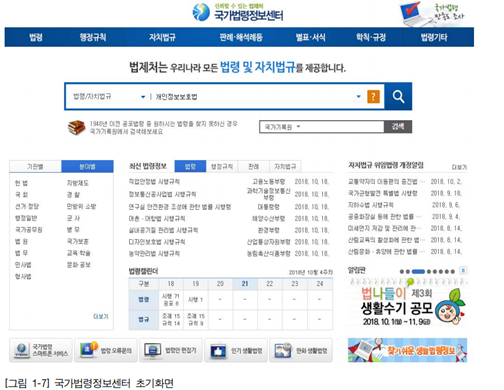Open the 국가보훈 category
The height and width of the screenshot is (390, 504).
[x=78, y=241]
